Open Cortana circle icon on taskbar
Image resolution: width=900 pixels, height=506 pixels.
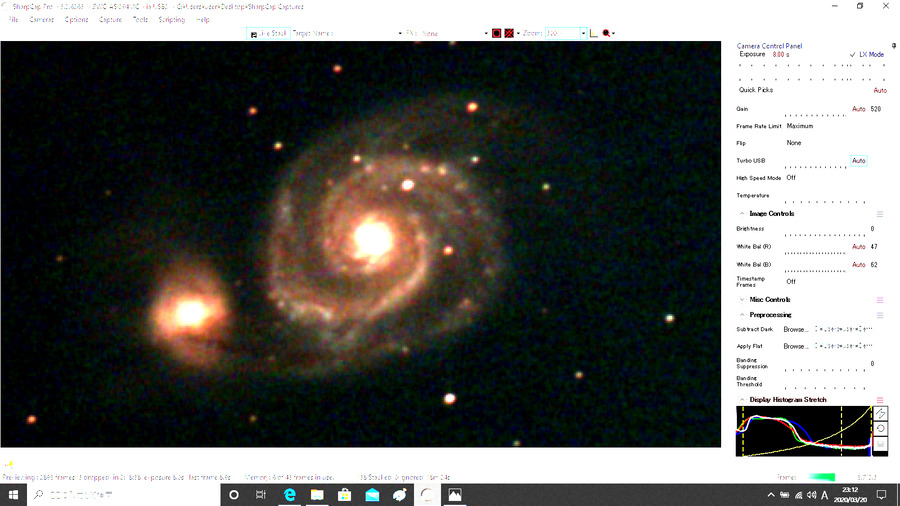click(234, 495)
